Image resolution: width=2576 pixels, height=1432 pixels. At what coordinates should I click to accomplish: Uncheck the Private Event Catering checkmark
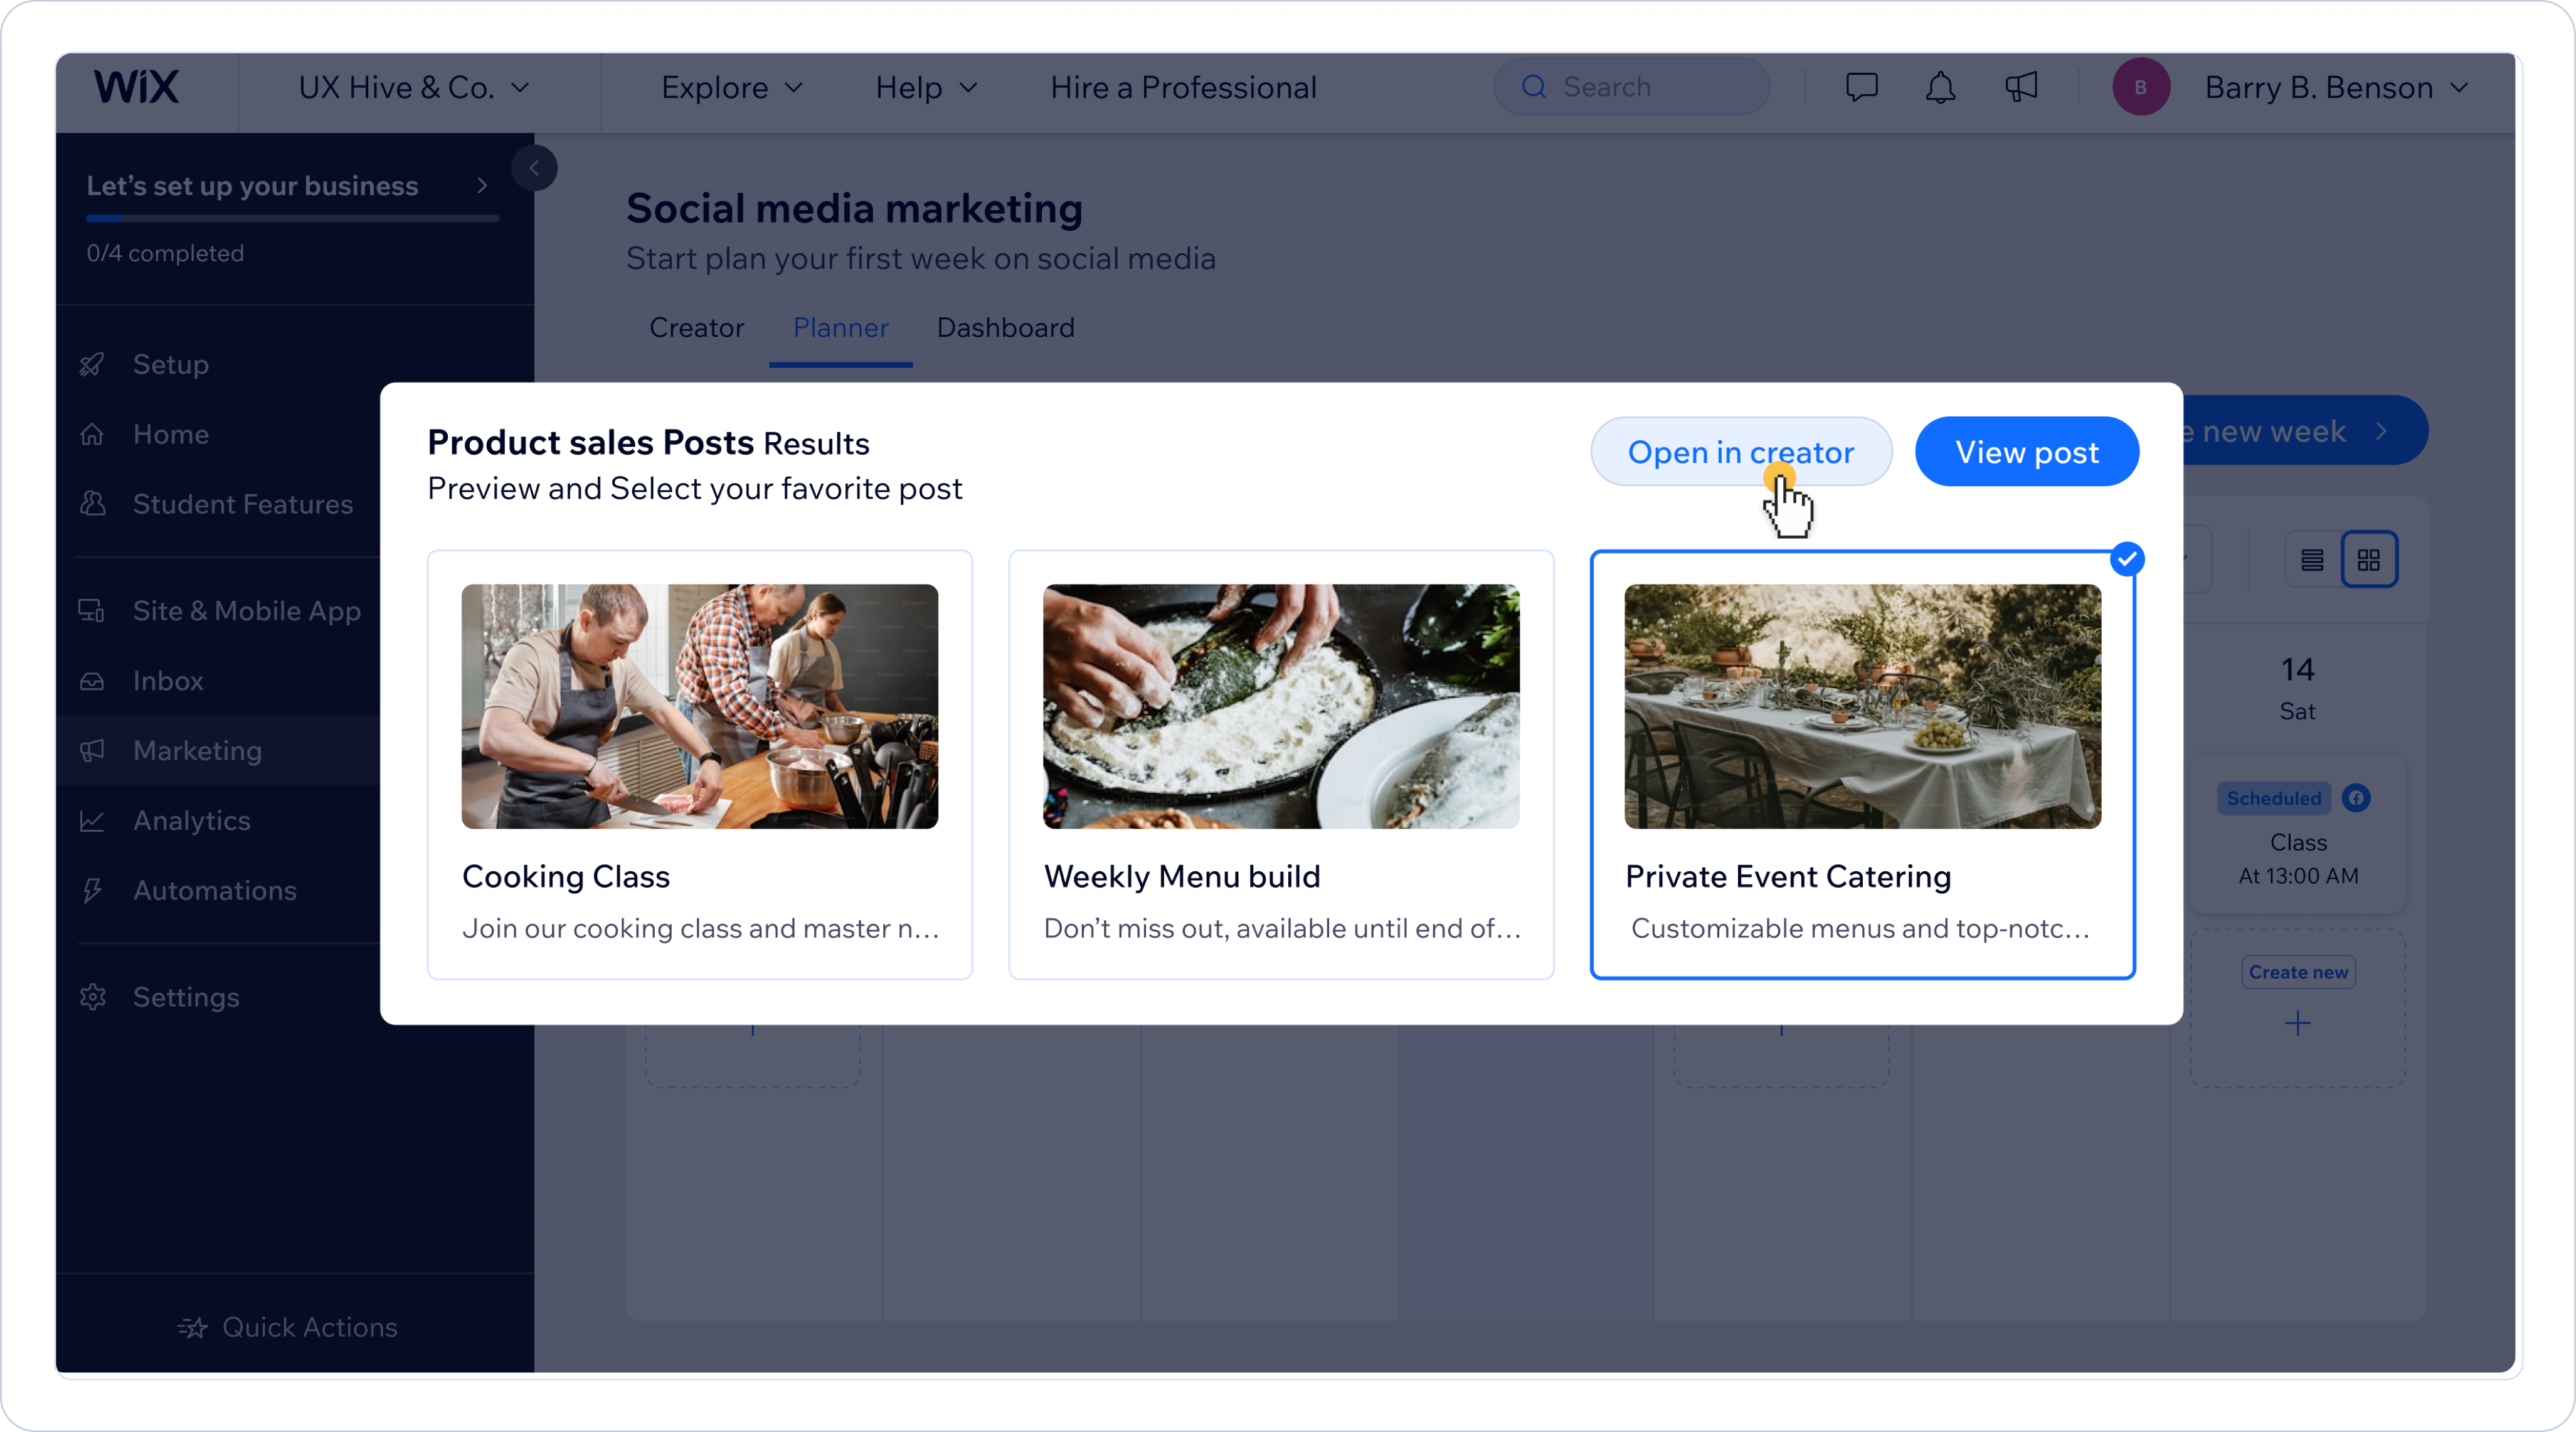pos(2127,559)
